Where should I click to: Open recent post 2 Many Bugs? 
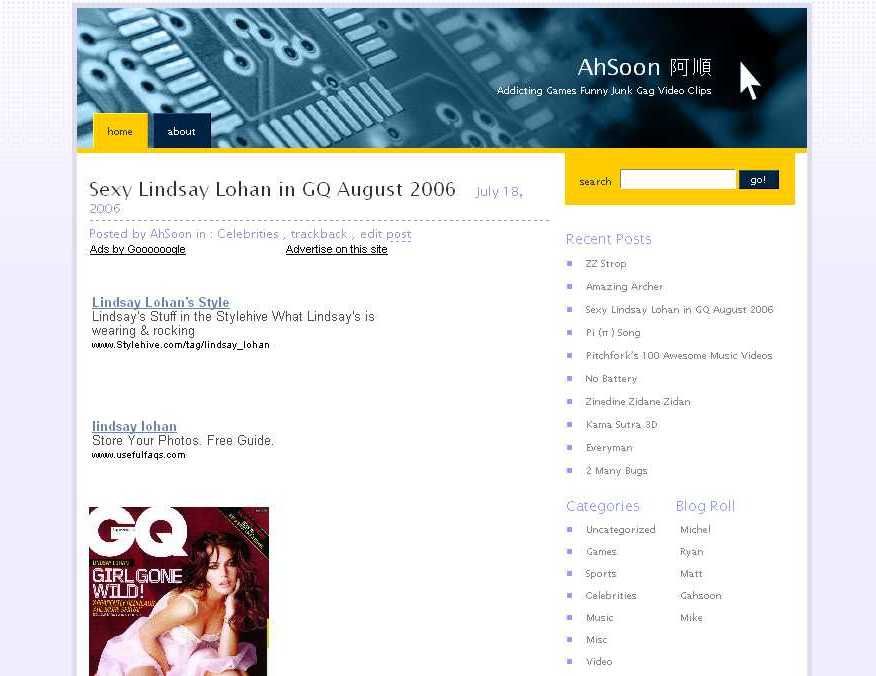616,470
